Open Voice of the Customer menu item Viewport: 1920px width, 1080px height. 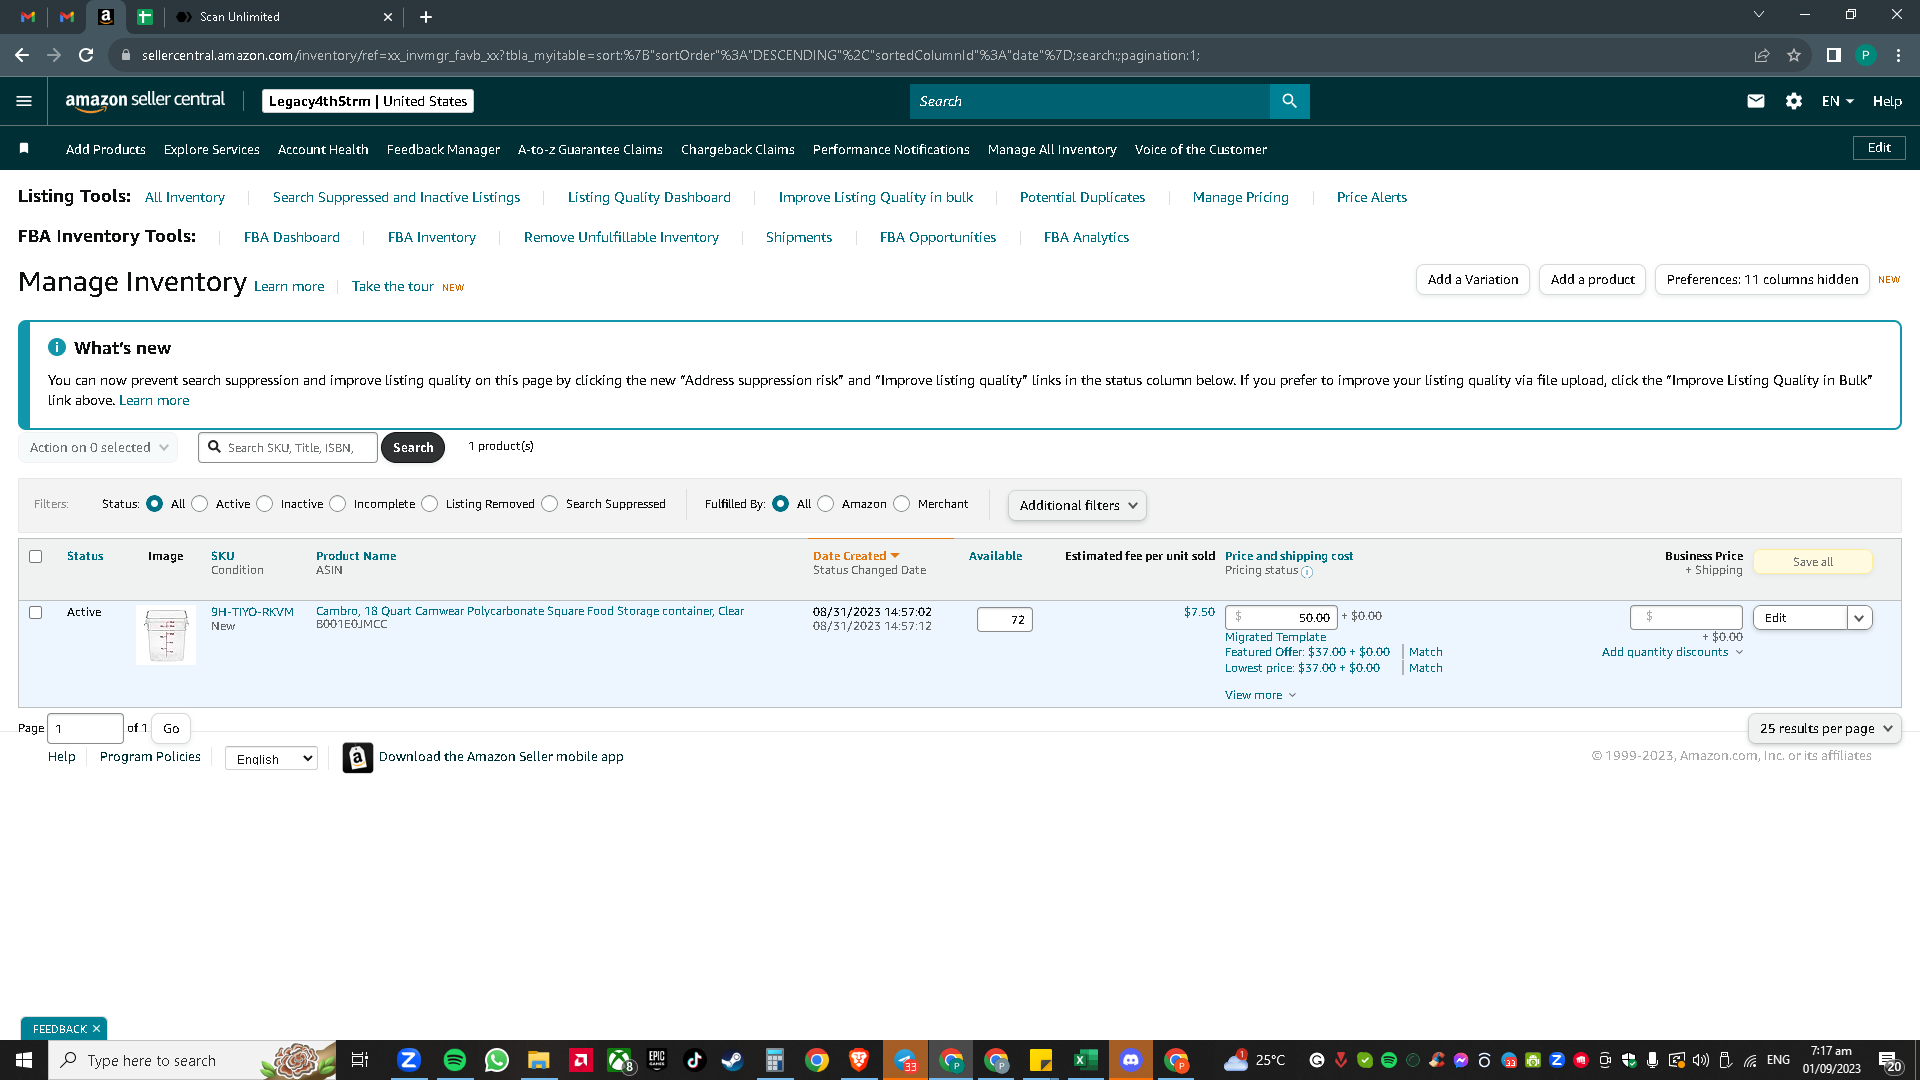click(x=1201, y=149)
